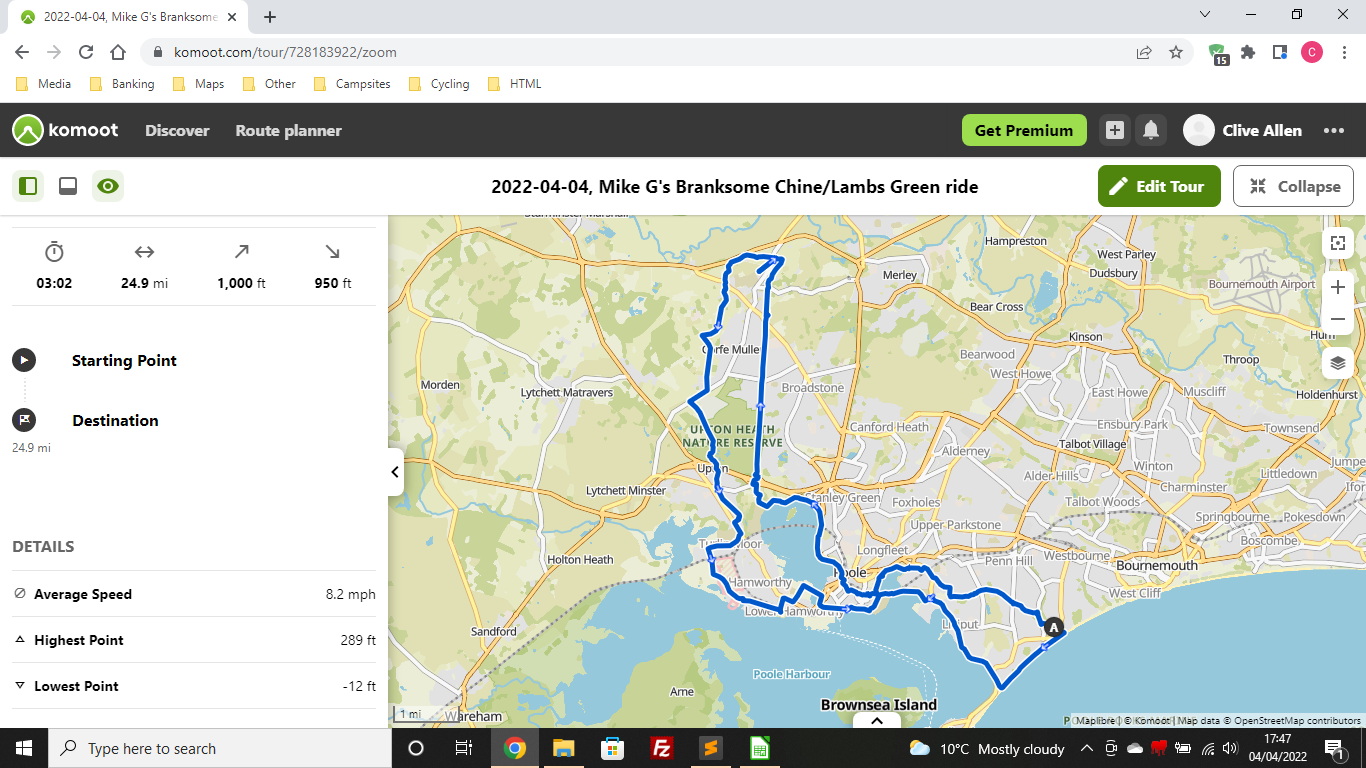Expand elevation panel with up chevron
Screen dimensions: 1366x768
(877, 720)
